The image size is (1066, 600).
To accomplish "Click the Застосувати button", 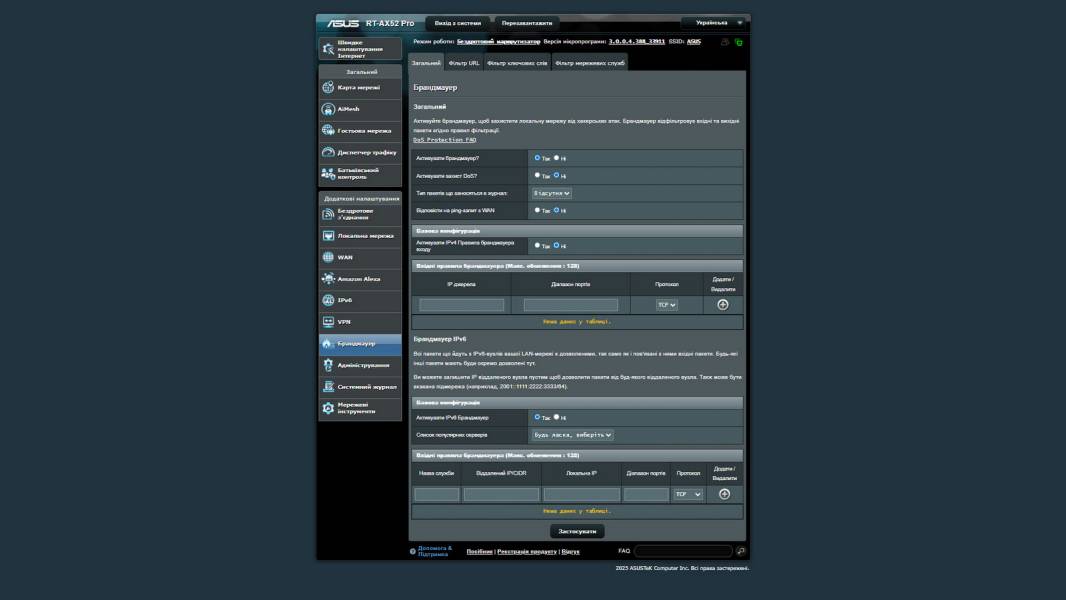I will point(577,531).
